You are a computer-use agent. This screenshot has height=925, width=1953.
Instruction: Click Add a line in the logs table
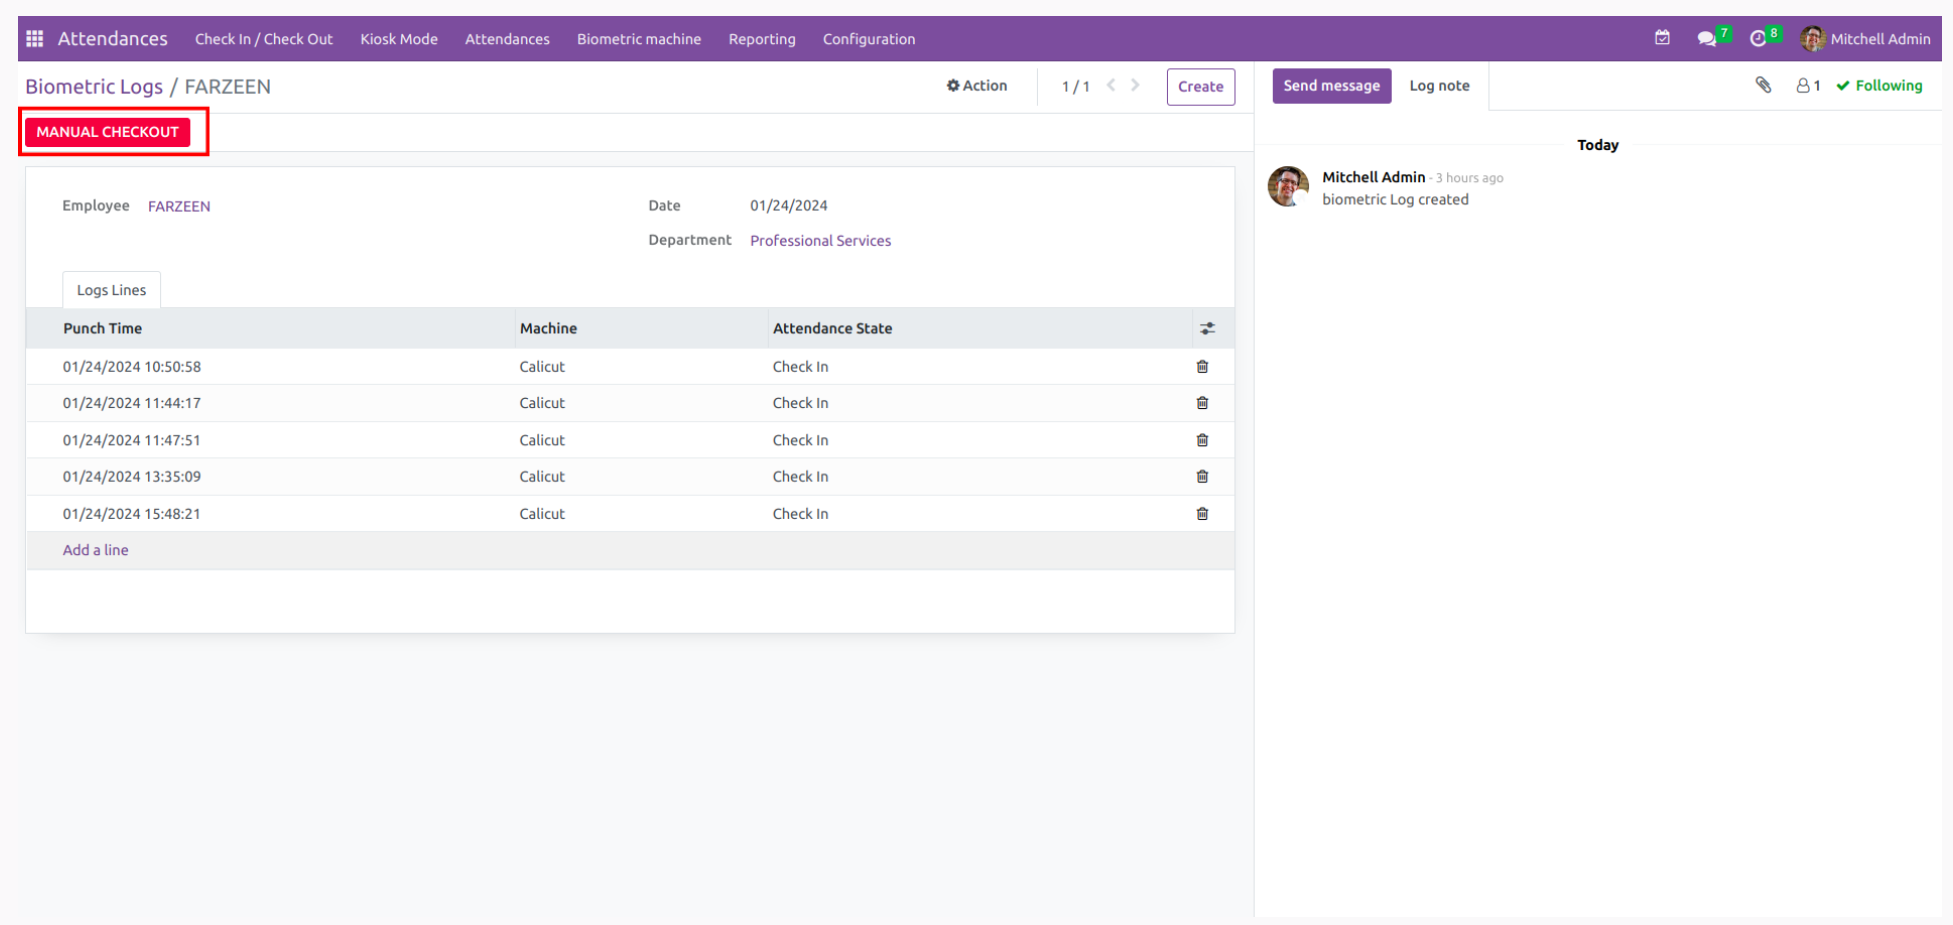[95, 549]
